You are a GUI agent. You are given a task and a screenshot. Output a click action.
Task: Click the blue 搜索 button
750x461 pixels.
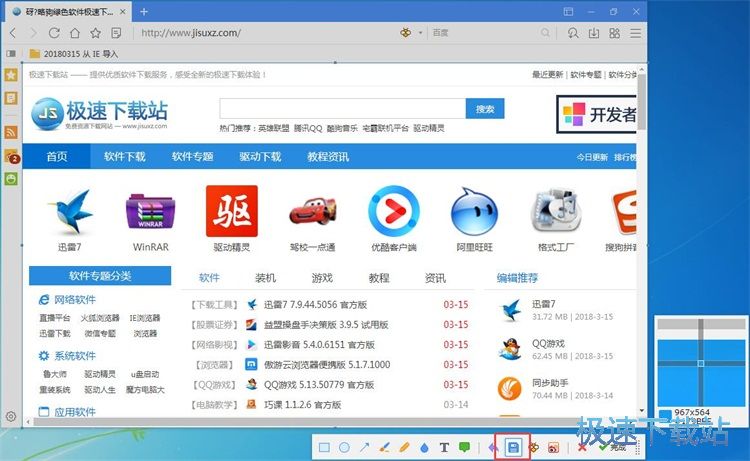point(485,109)
